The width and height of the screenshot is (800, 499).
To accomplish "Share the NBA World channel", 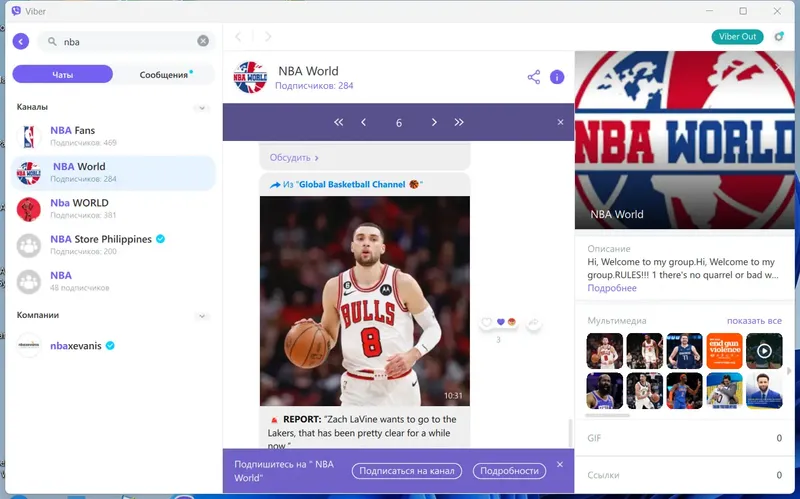I will point(534,77).
